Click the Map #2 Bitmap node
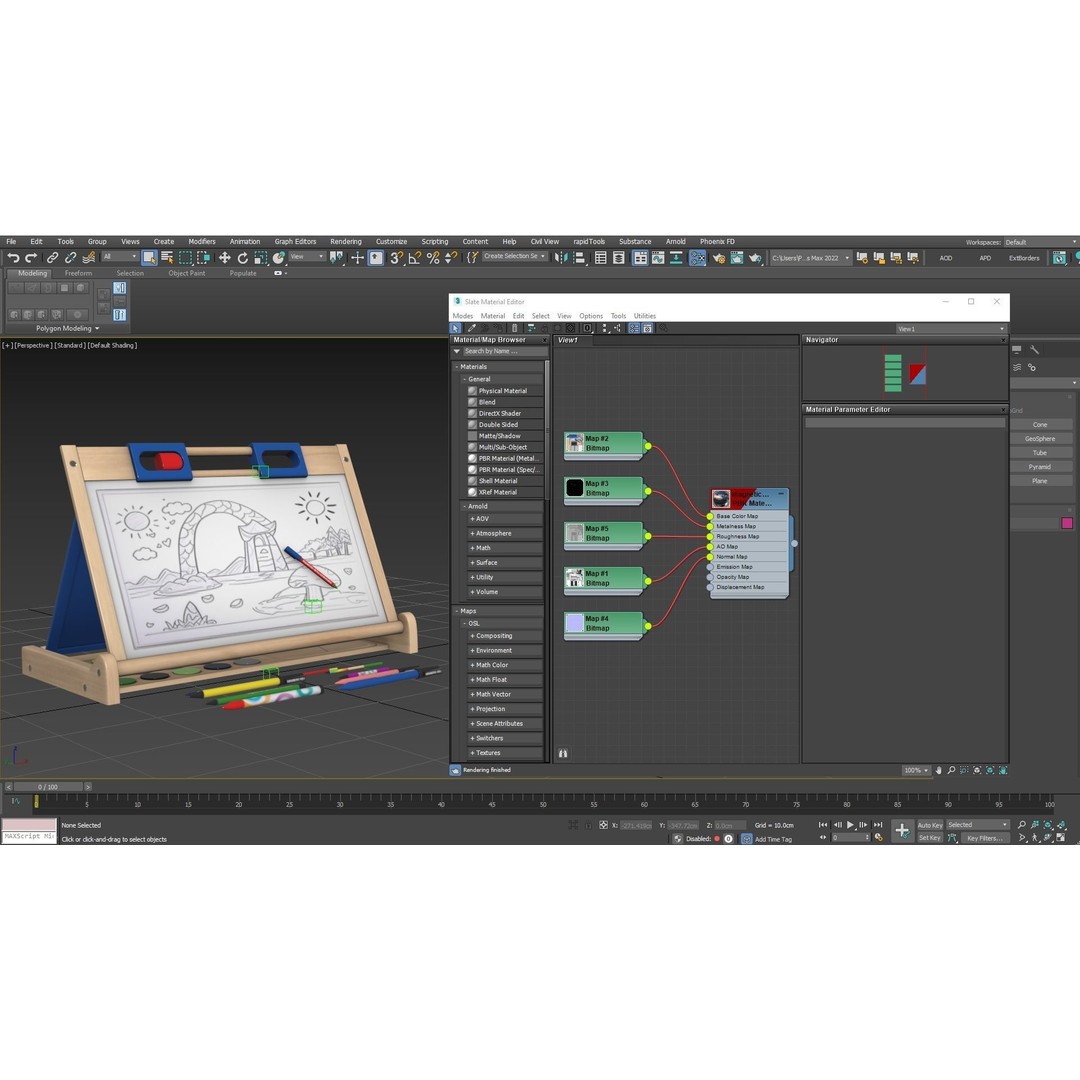This screenshot has height=1080, width=1080. pos(604,444)
